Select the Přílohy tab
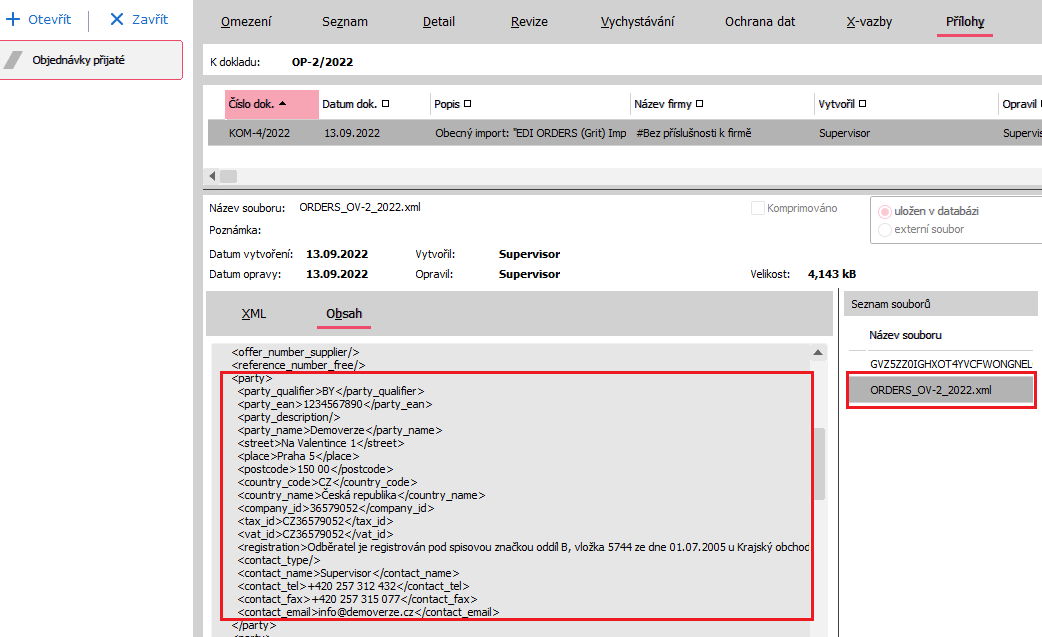The width and height of the screenshot is (1042, 637). click(965, 22)
